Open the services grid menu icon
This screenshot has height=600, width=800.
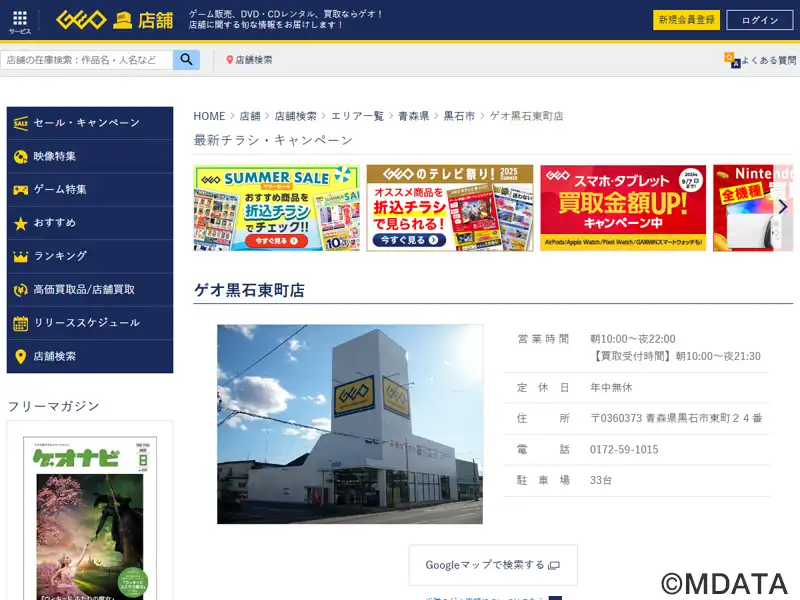20,19
